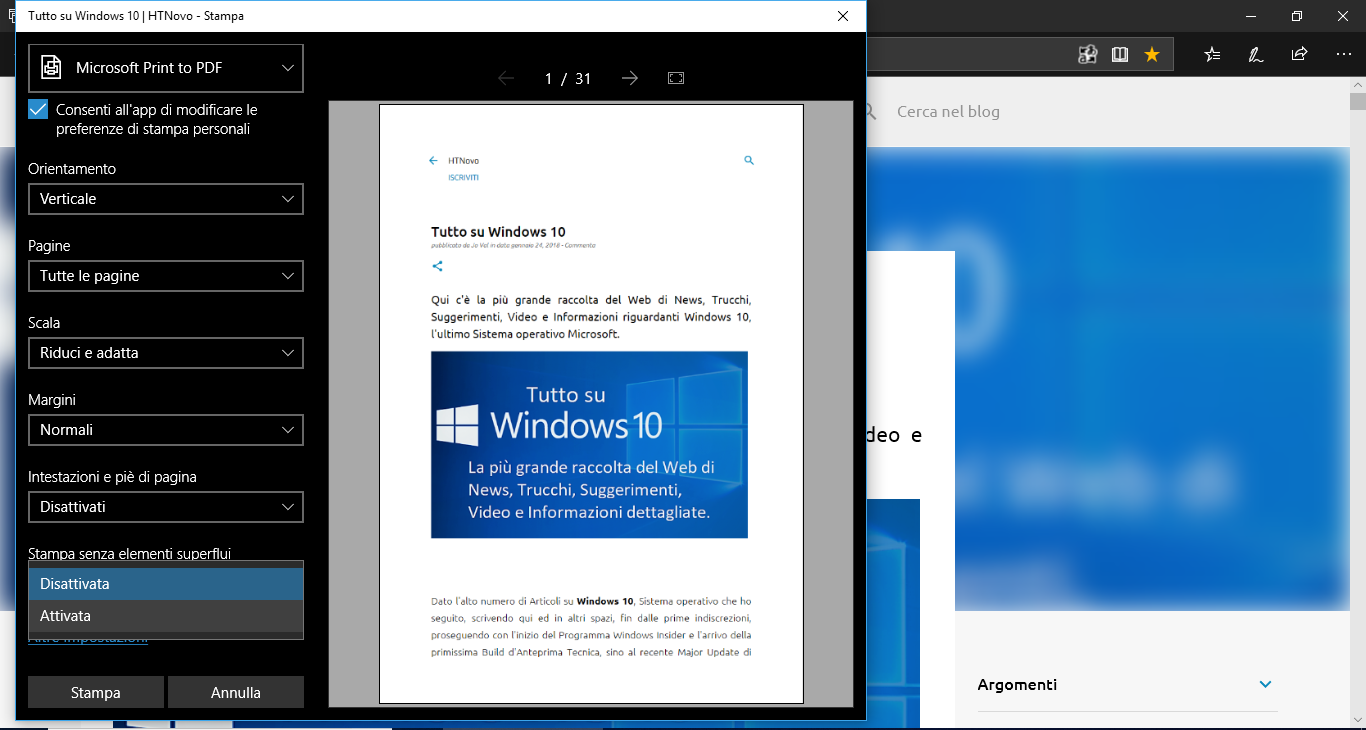Click the Cerca nel blog search field
1366x730 pixels.
tap(948, 112)
